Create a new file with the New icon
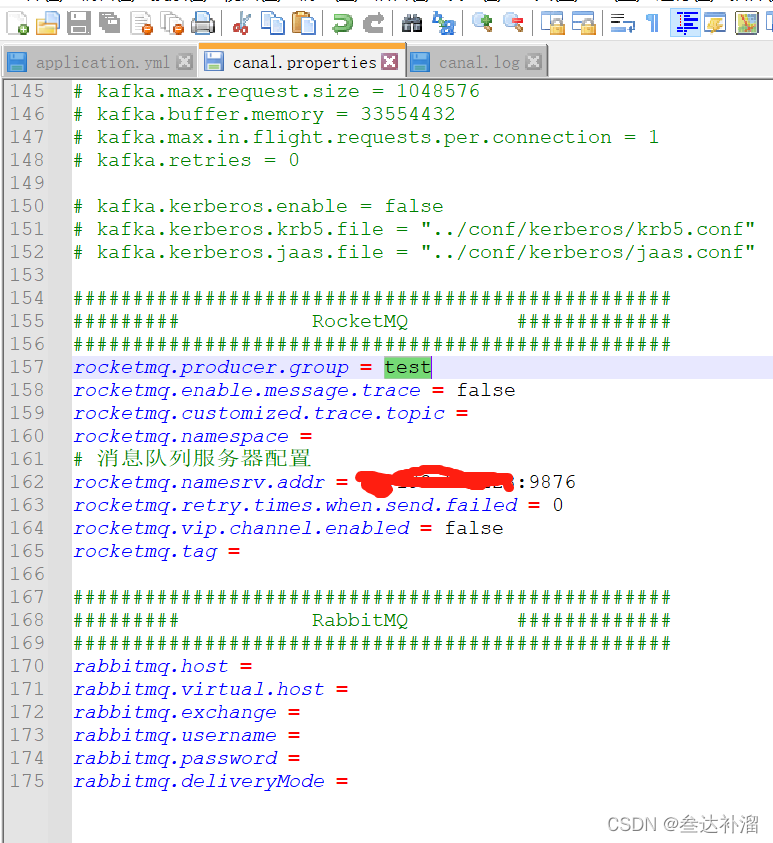Screen dimensions: 773x843 pyautogui.click(x=18, y=24)
